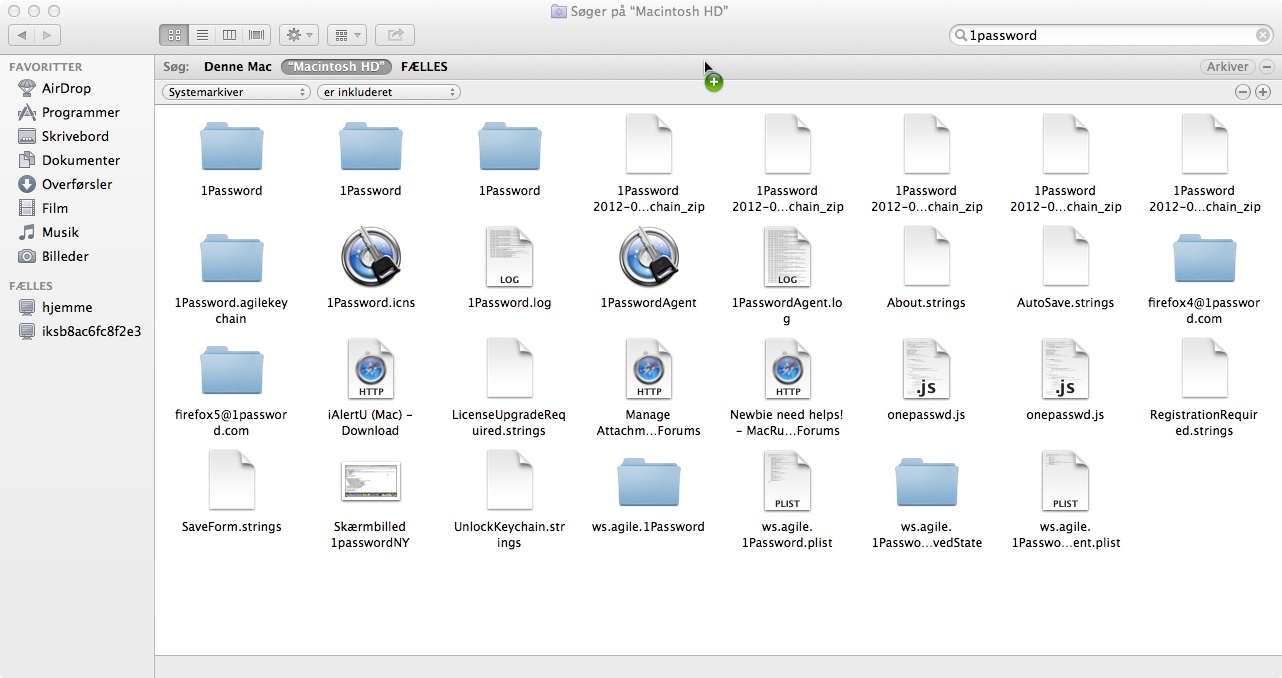Open the Systemarkiver criteria dropdown
The width and height of the screenshot is (1282, 678).
coord(236,92)
